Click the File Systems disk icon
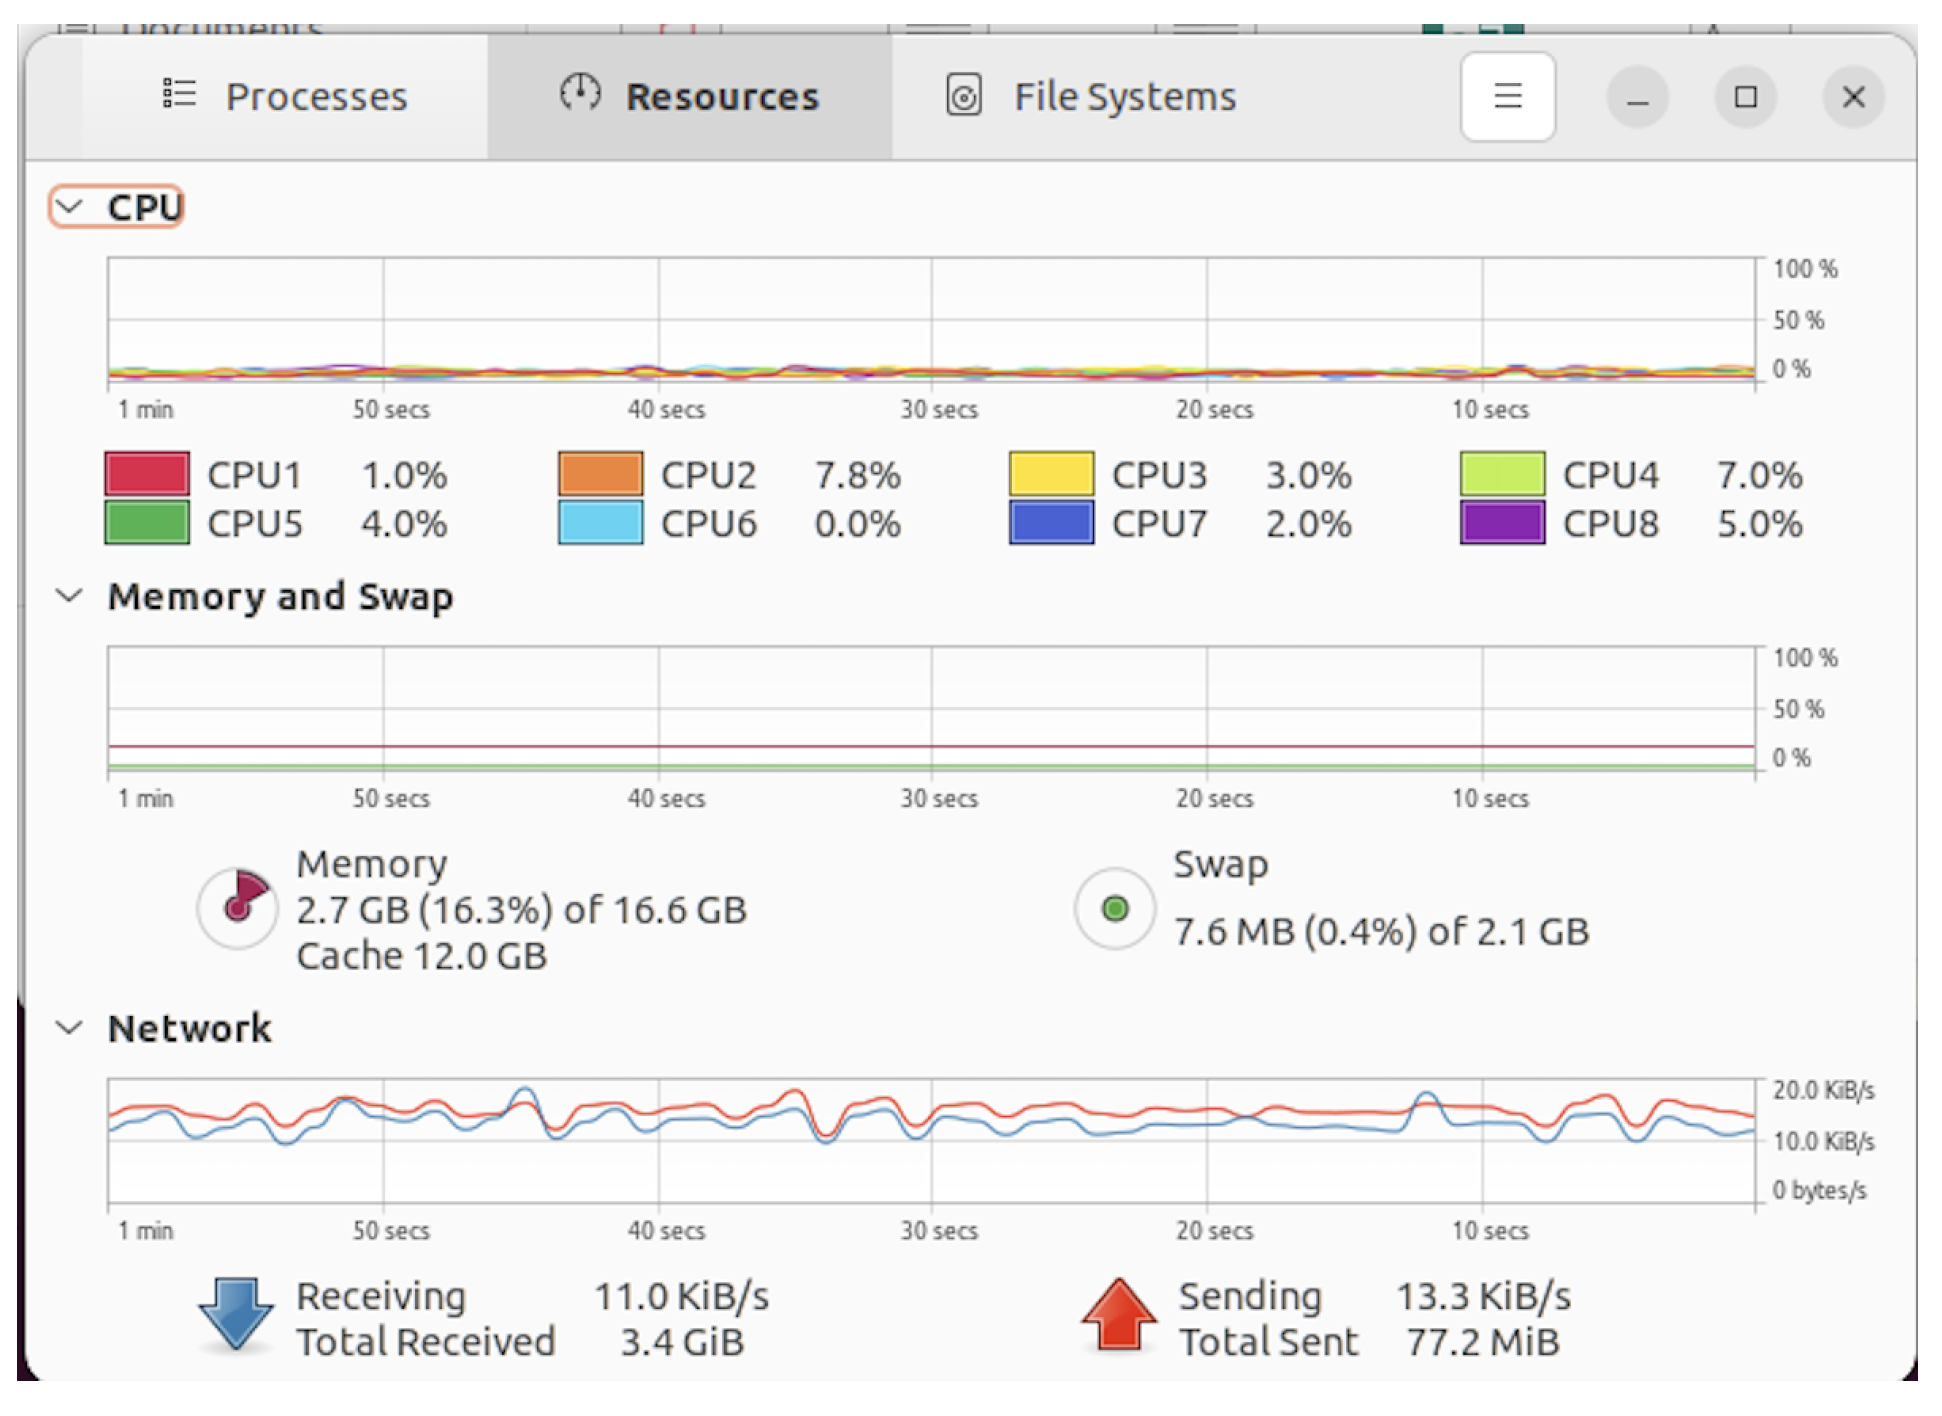 [963, 97]
